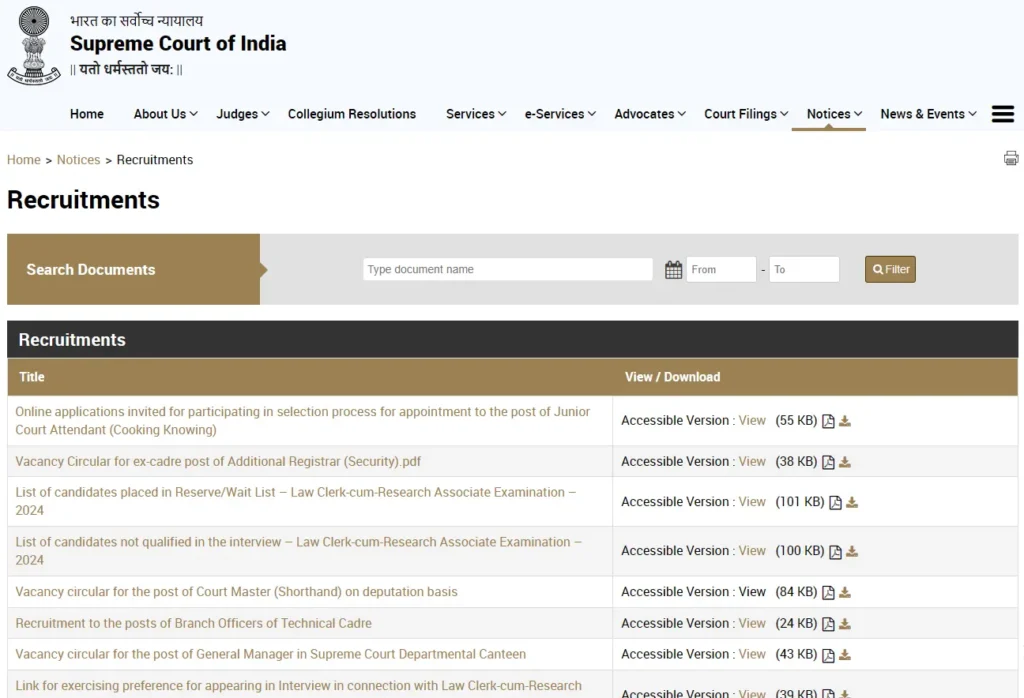
Task: Download the Reserve/Wait List document
Action: (x=852, y=502)
